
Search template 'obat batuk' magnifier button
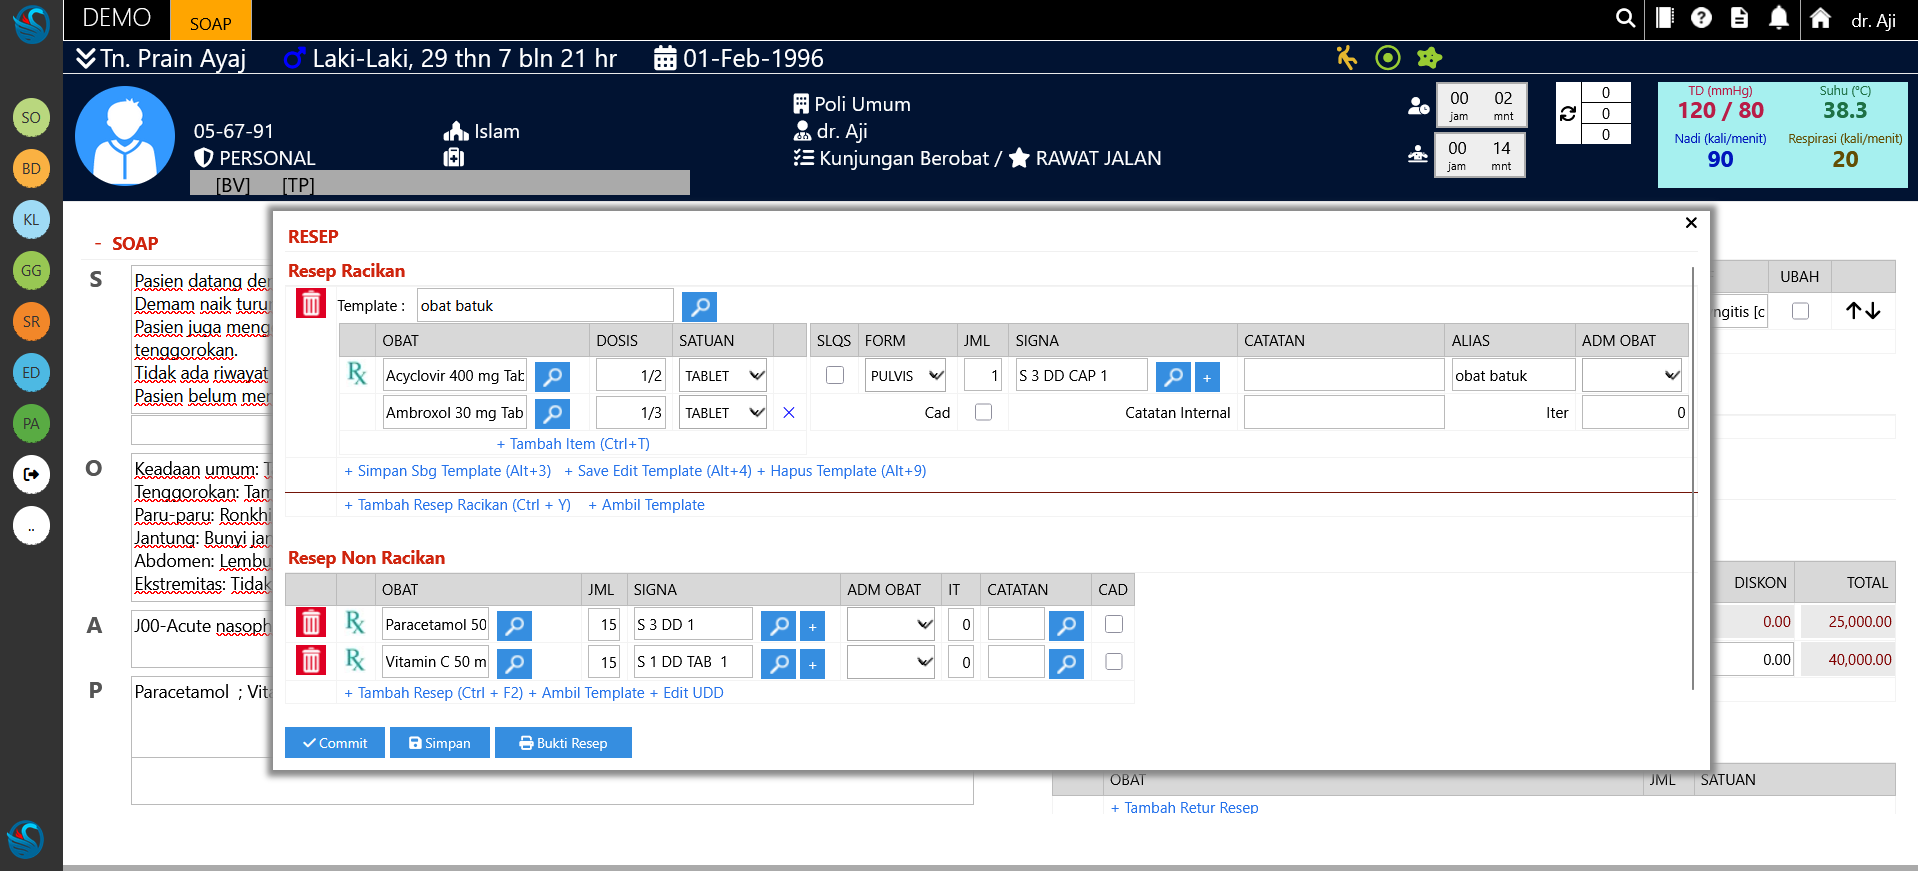[x=699, y=306]
